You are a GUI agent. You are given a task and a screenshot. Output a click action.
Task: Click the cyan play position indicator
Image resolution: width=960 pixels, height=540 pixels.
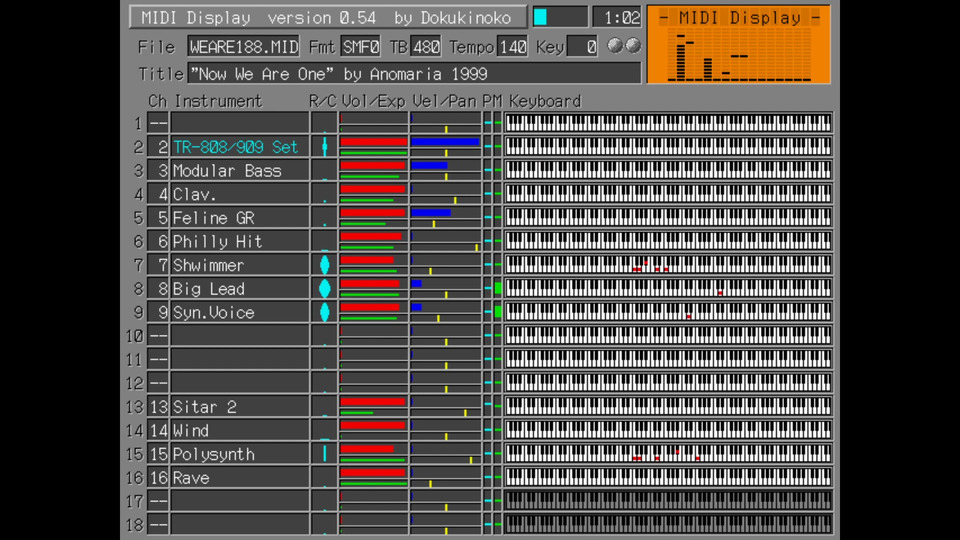tap(540, 17)
